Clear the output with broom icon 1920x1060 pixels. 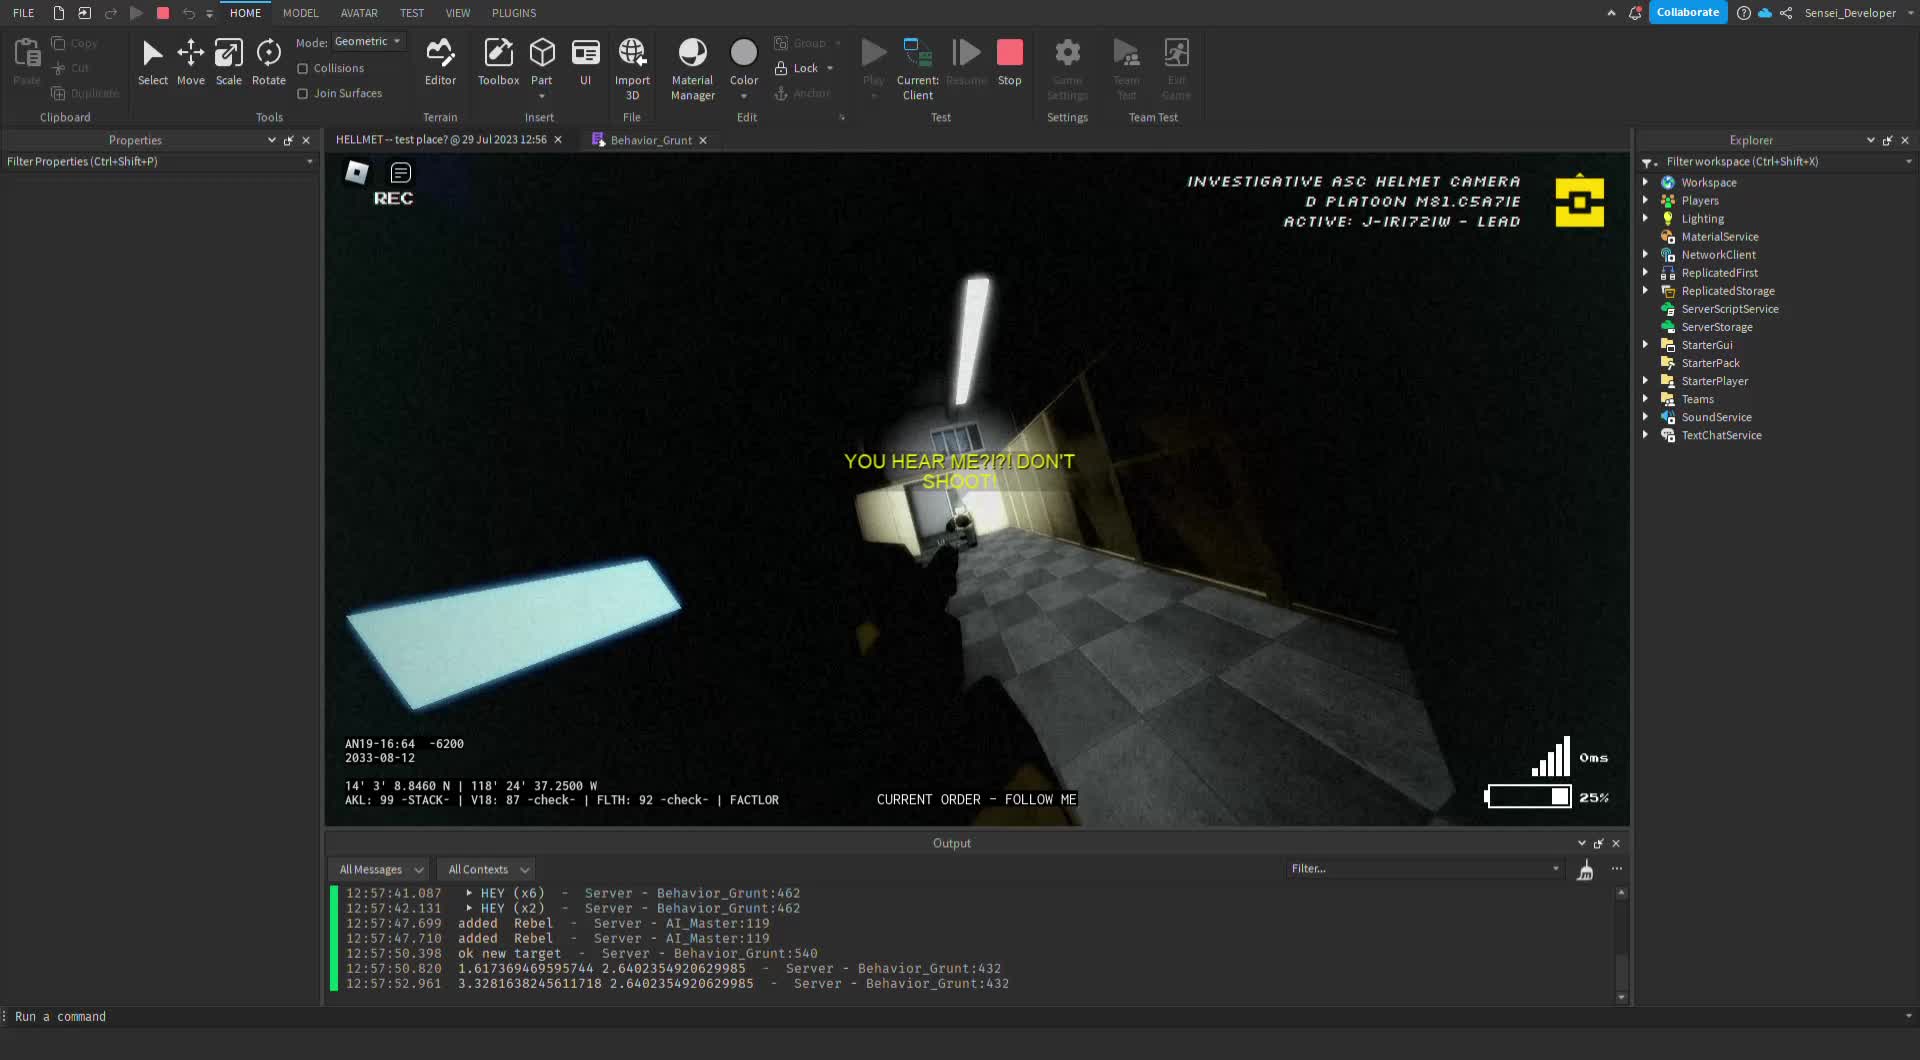pyautogui.click(x=1585, y=870)
